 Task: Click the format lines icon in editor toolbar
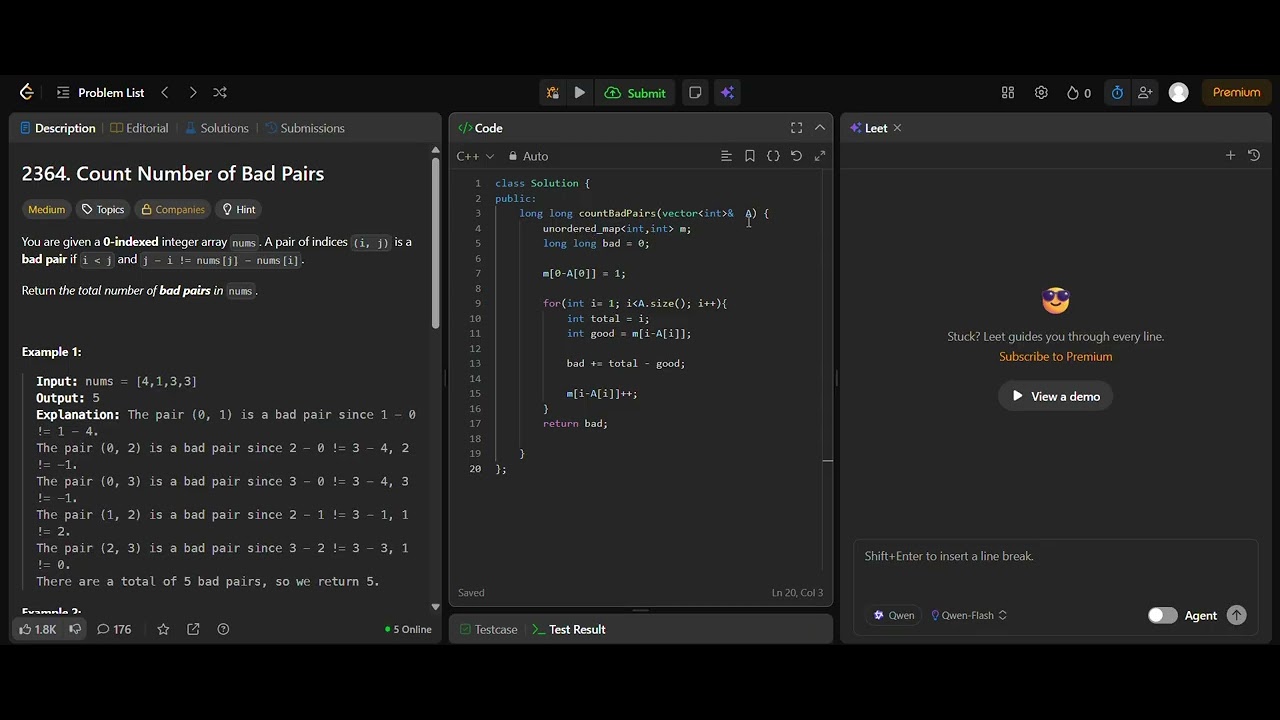[x=726, y=156]
